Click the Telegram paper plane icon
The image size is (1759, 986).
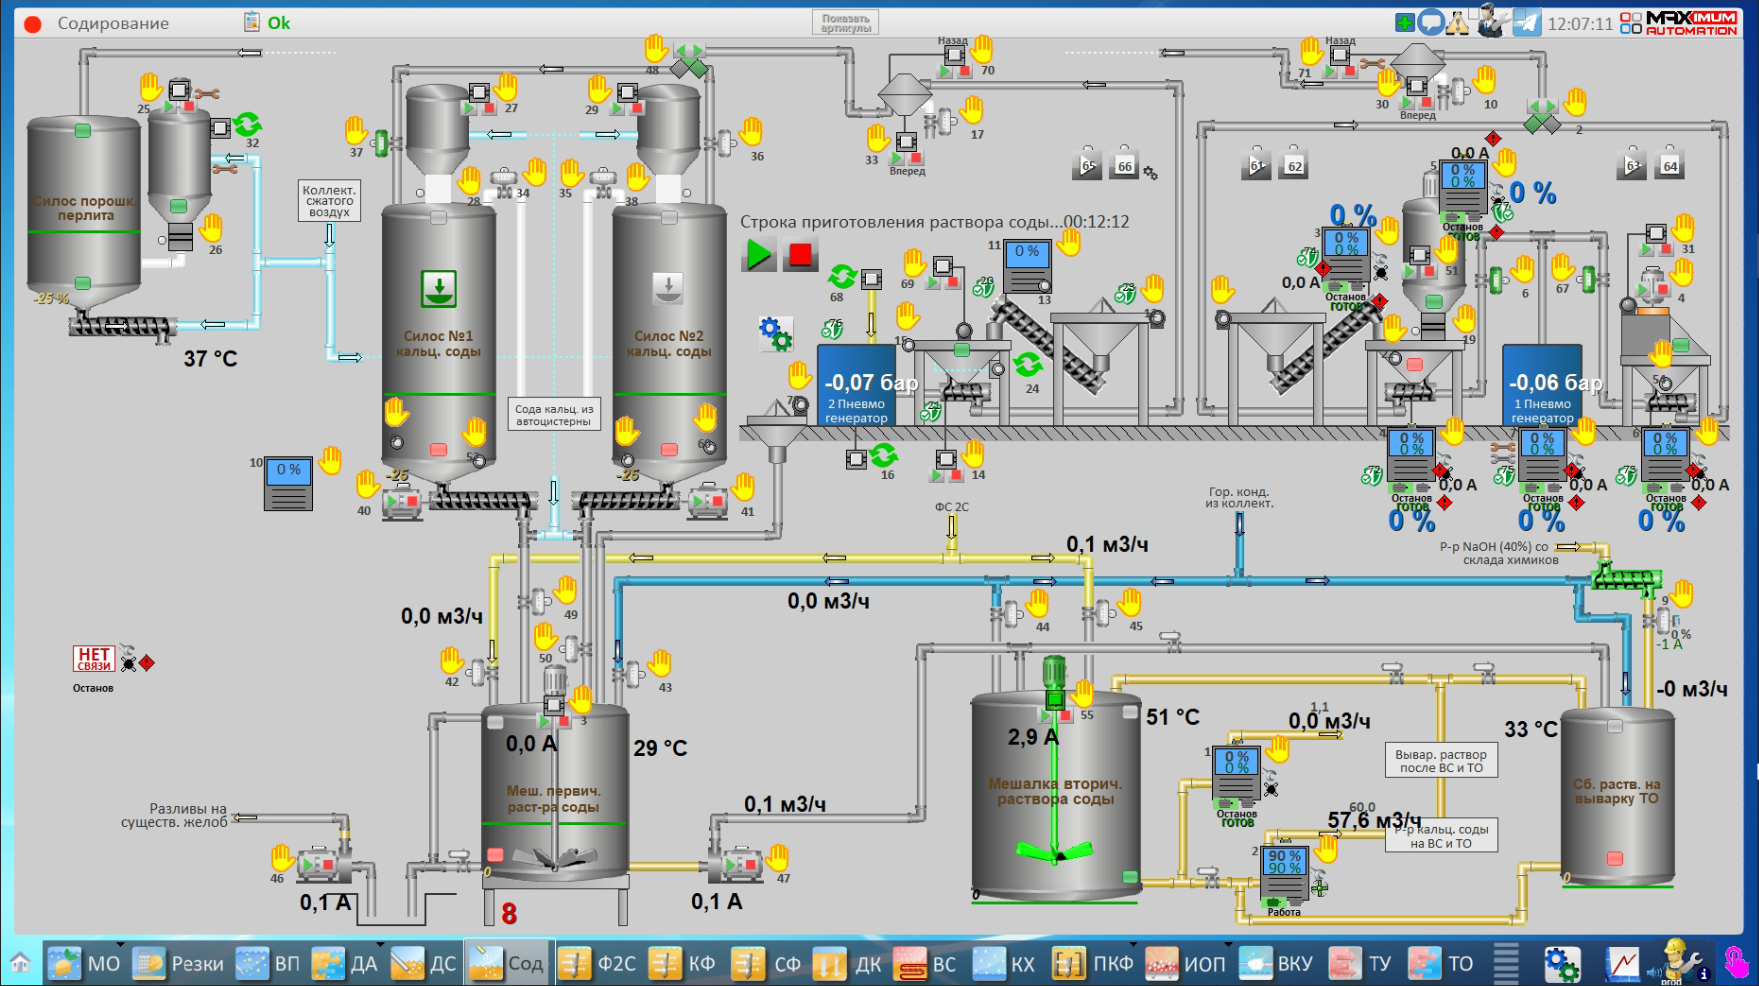1526,22
